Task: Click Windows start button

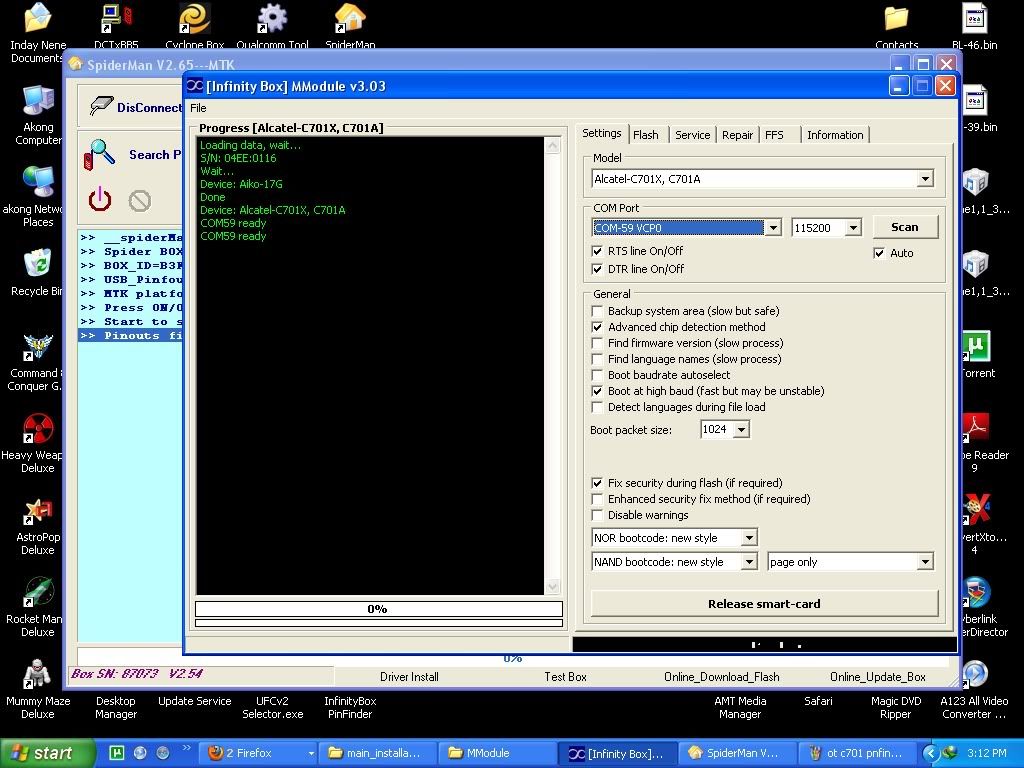Action: point(47,753)
